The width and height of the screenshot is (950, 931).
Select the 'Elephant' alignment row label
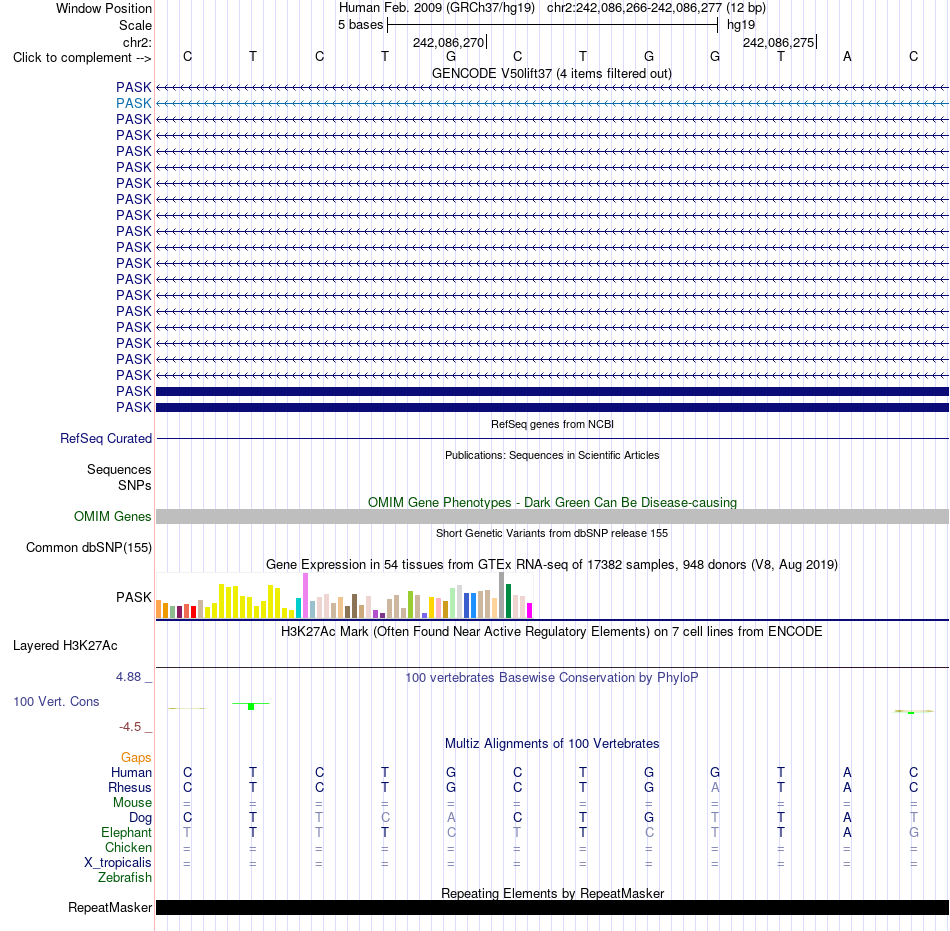126,832
